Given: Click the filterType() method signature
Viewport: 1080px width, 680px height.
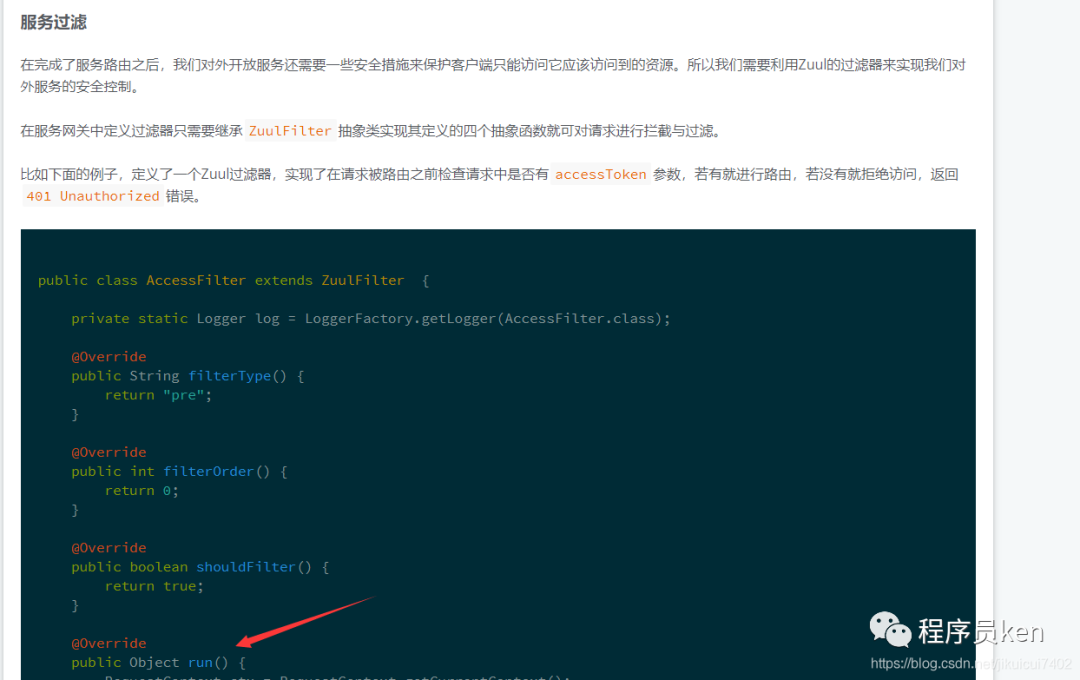Looking at the screenshot, I should [187, 376].
